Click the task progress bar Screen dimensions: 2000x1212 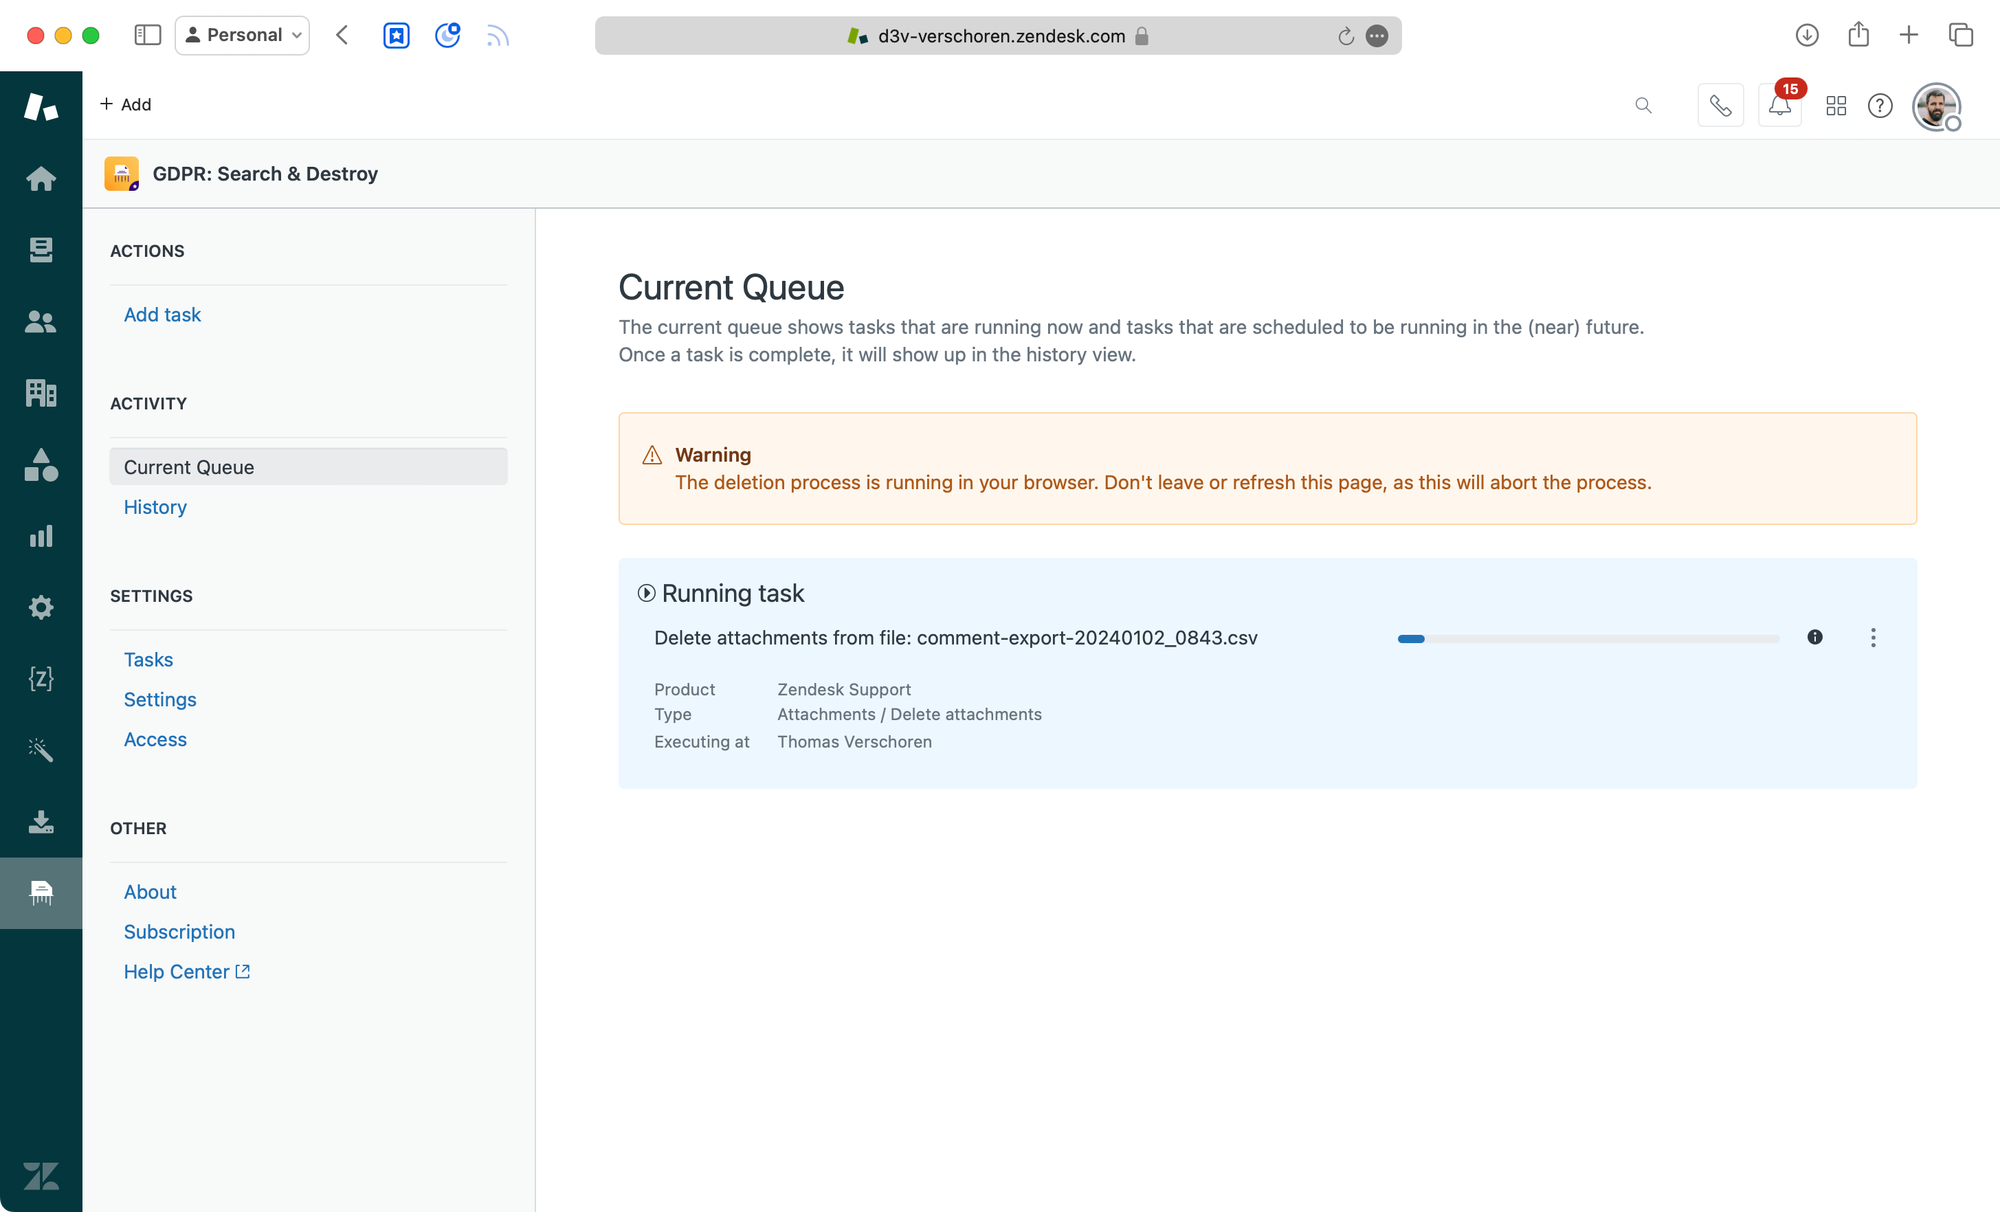pyautogui.click(x=1588, y=638)
